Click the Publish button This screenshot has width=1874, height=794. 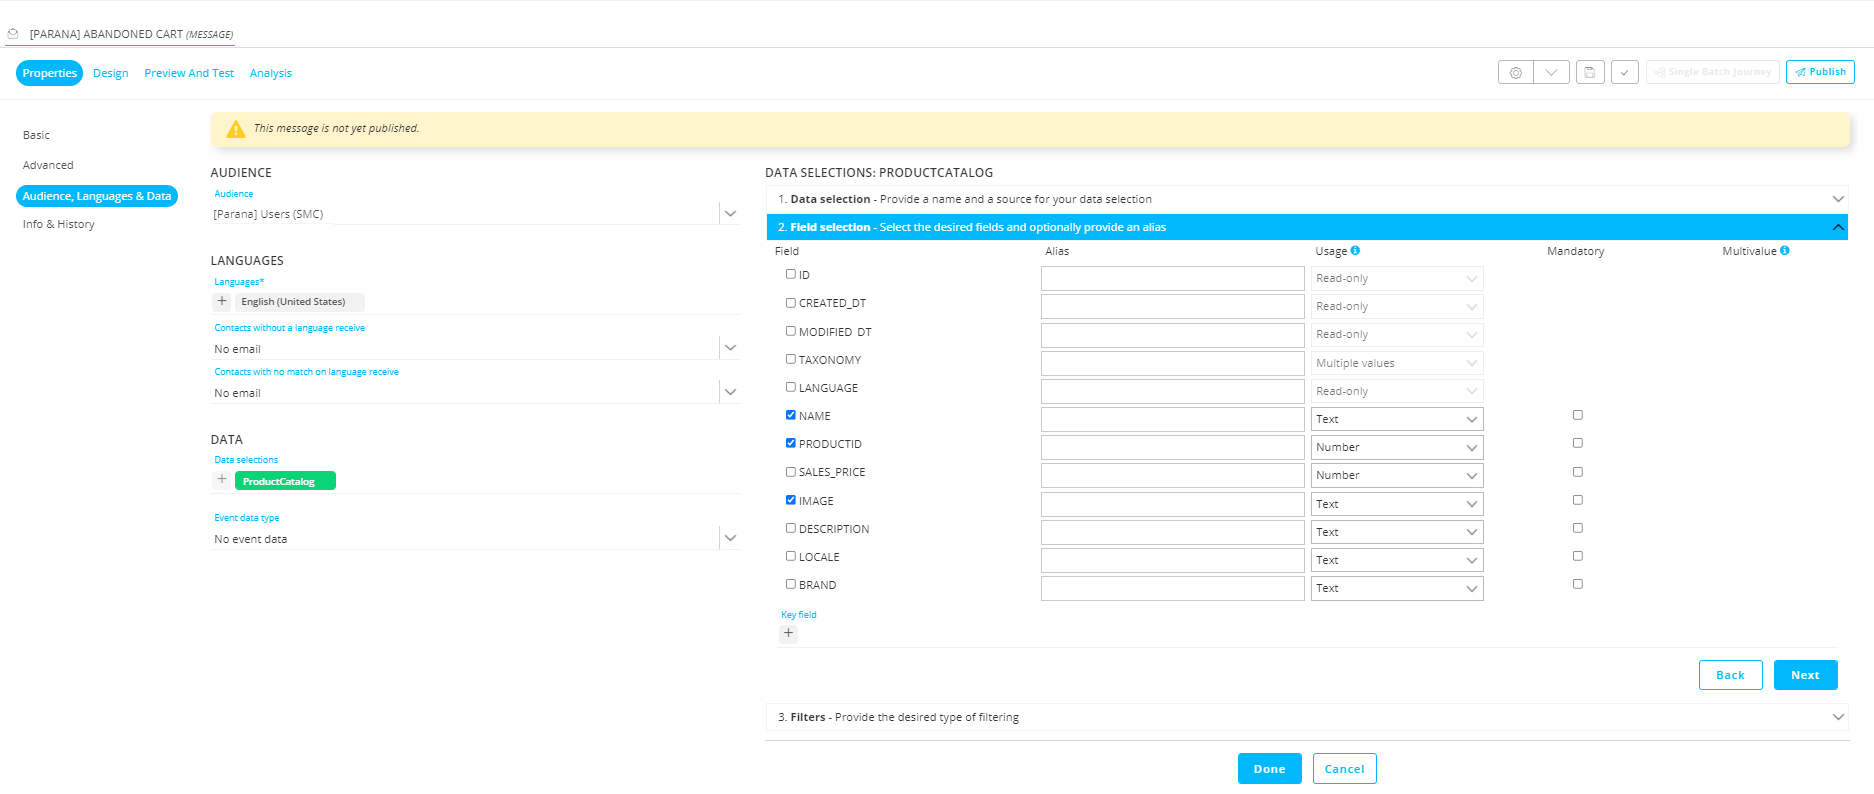(1819, 72)
